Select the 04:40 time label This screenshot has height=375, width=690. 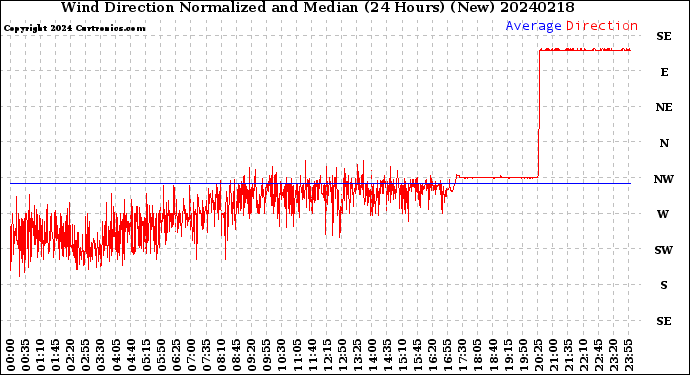(x=131, y=355)
